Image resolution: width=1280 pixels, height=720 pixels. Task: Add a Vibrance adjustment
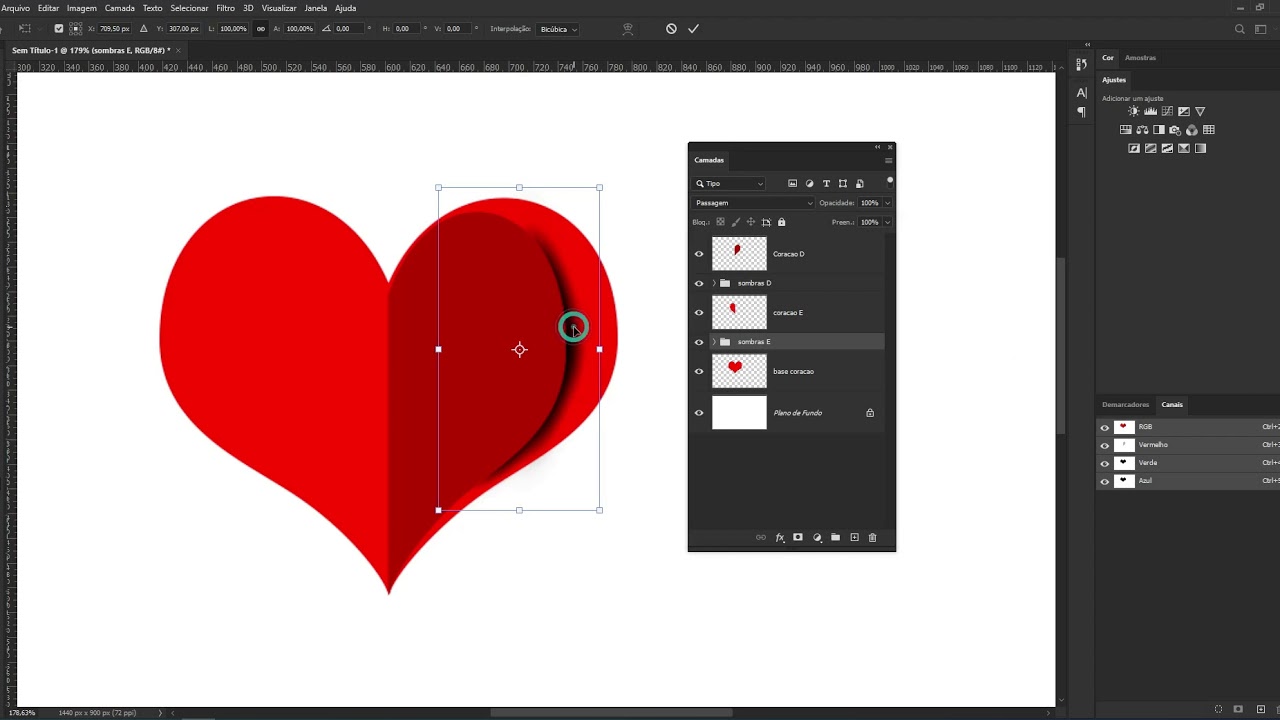tap(1200, 111)
